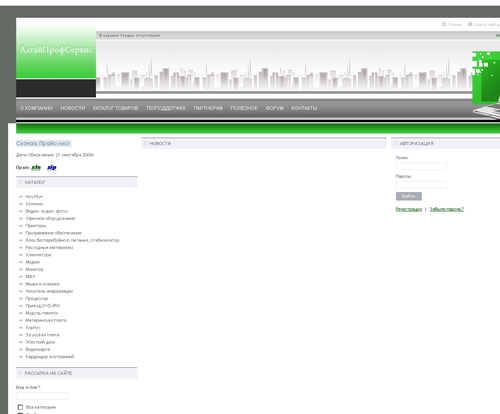This screenshot has height=414, width=500.
Task: Click the Дата обновления text line
Action: (55, 155)
